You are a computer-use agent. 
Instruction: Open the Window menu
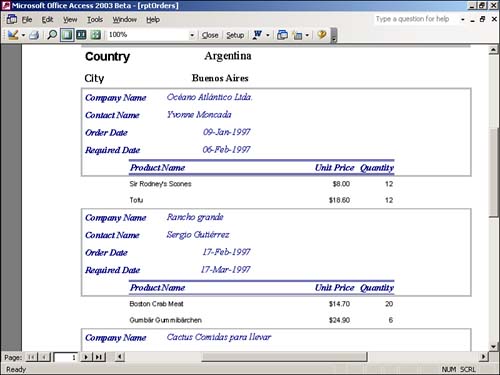(x=125, y=20)
